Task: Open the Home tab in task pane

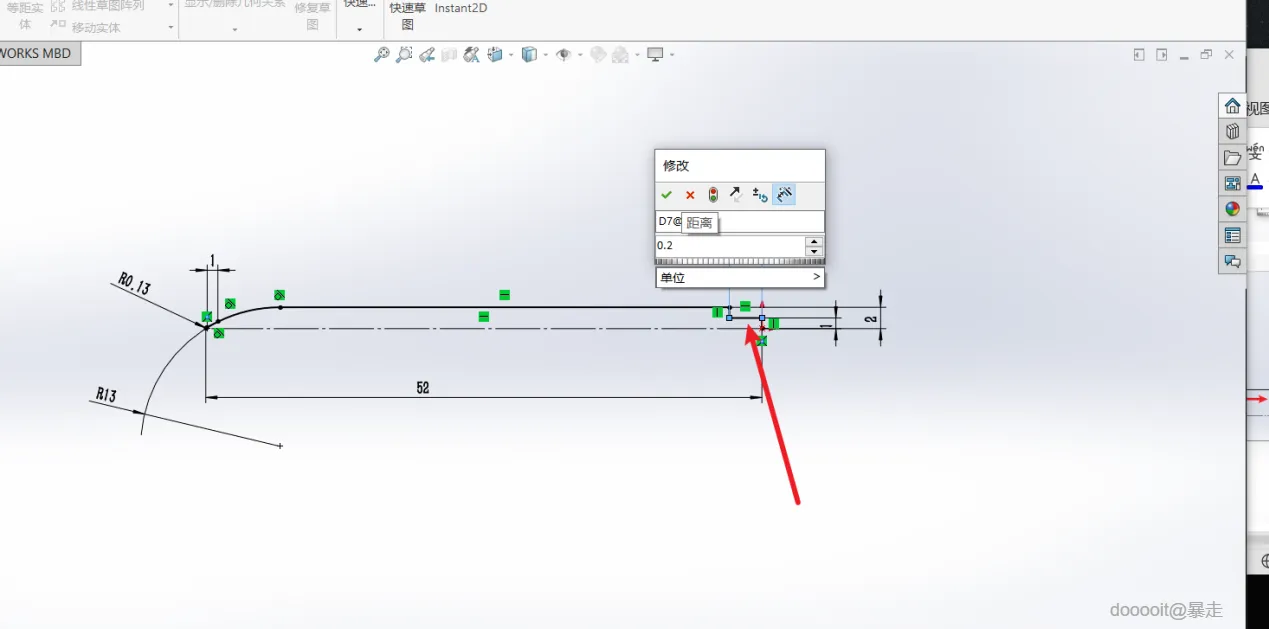Action: [x=1232, y=106]
